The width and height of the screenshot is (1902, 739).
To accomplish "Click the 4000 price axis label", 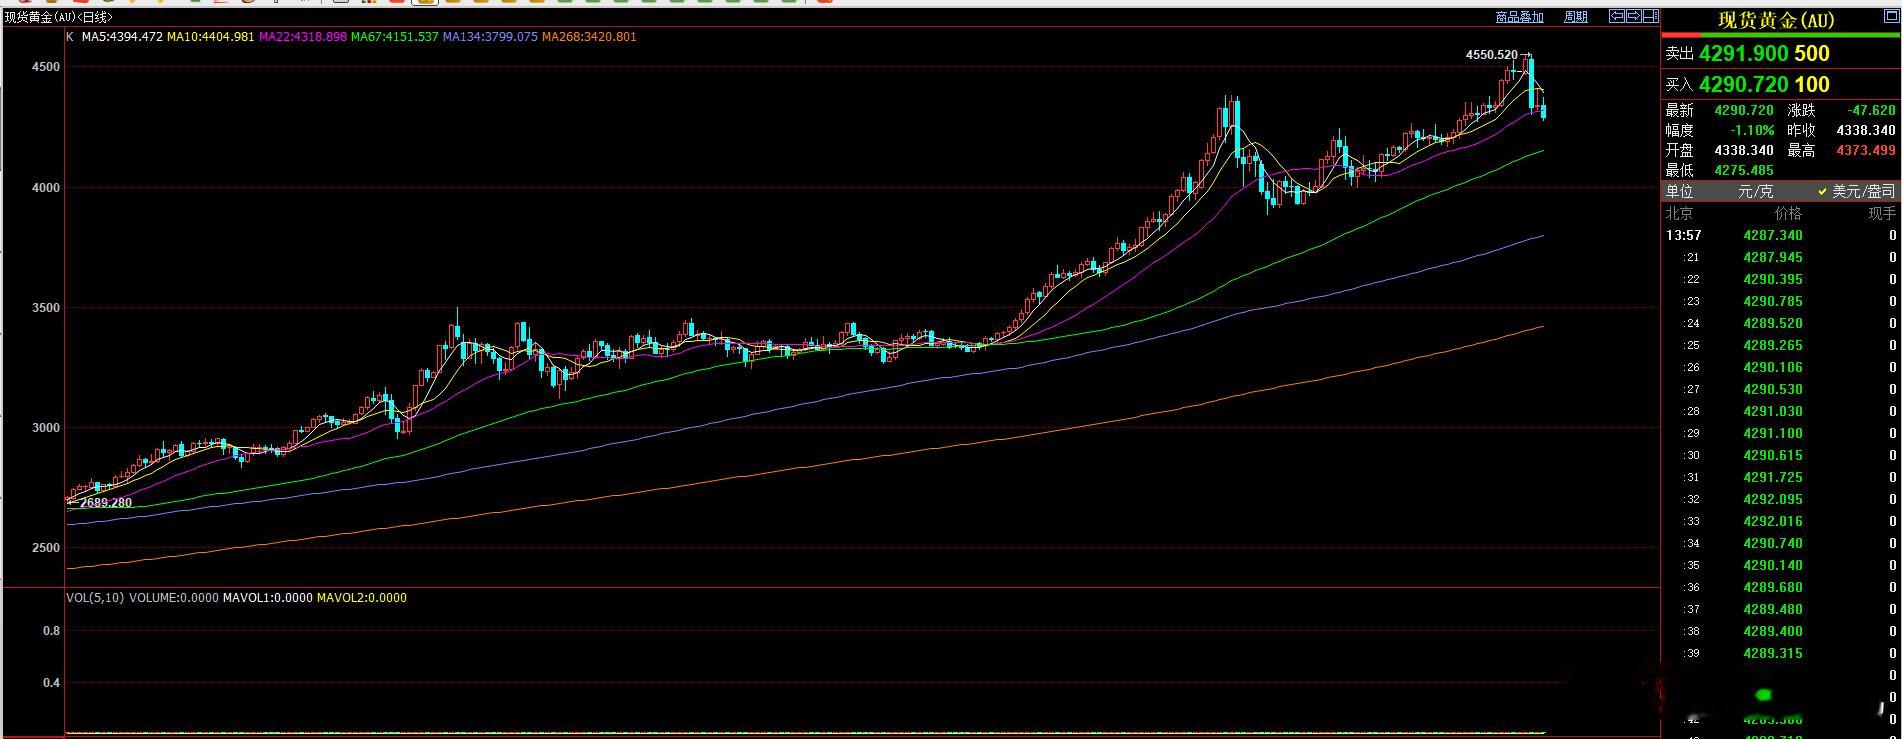I will pos(47,188).
